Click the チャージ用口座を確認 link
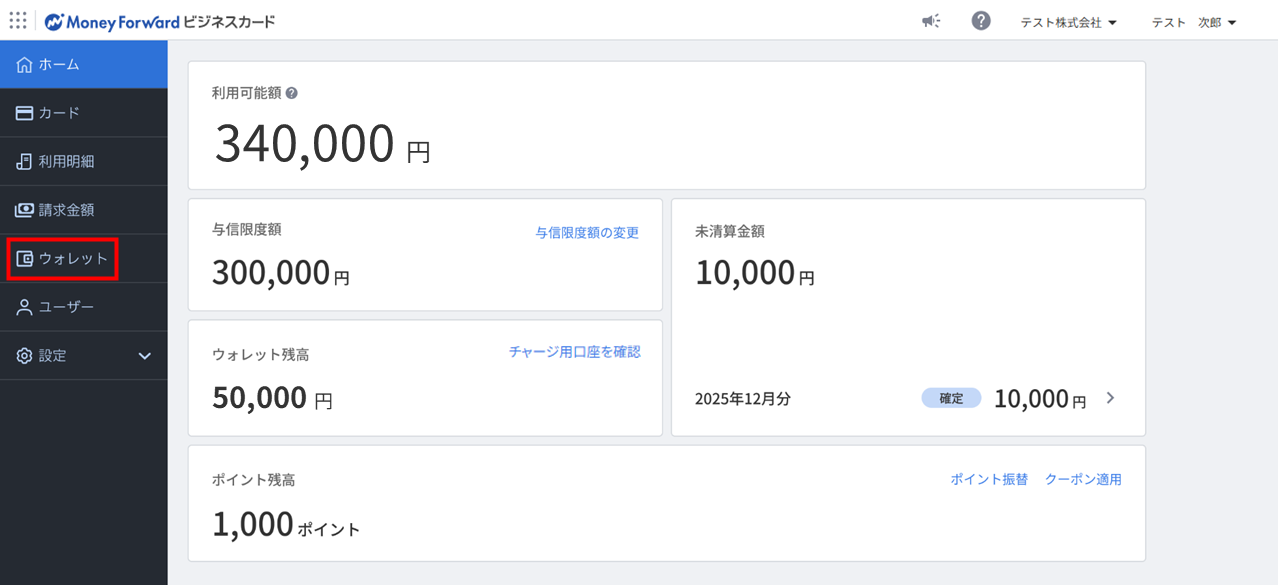Screen dimensions: 1278x585 pos(574,352)
